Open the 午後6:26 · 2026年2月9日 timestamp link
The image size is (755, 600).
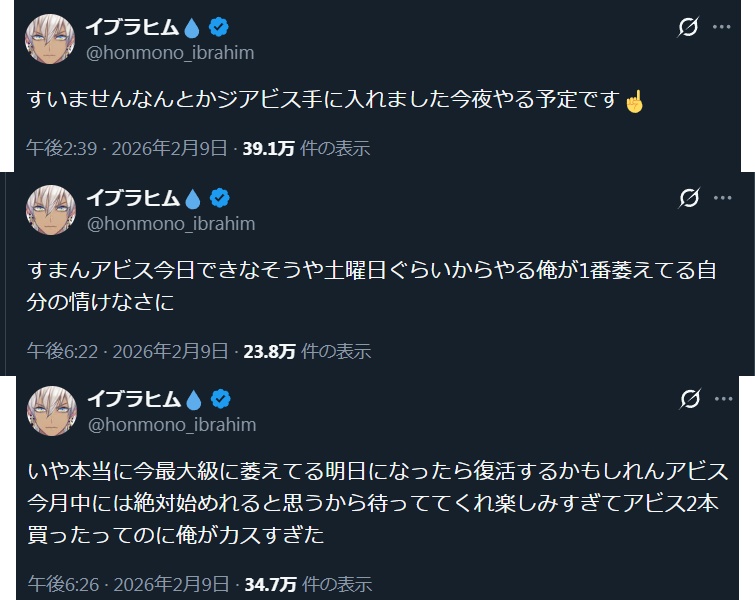[x=129, y=582]
